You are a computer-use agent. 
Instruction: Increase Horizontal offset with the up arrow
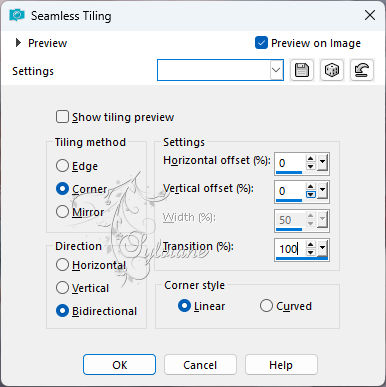tap(311, 159)
